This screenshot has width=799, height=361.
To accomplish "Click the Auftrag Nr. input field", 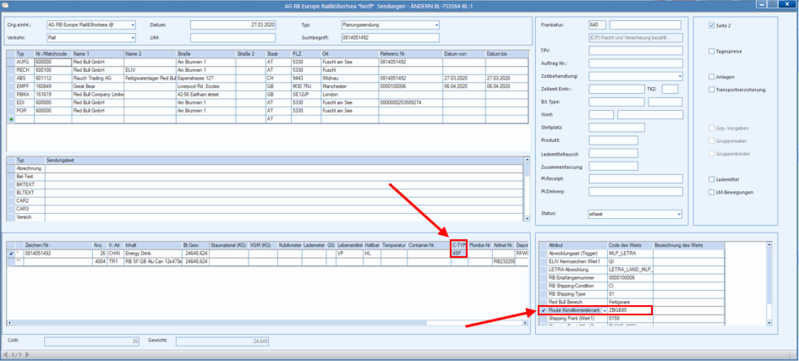I will coord(635,64).
